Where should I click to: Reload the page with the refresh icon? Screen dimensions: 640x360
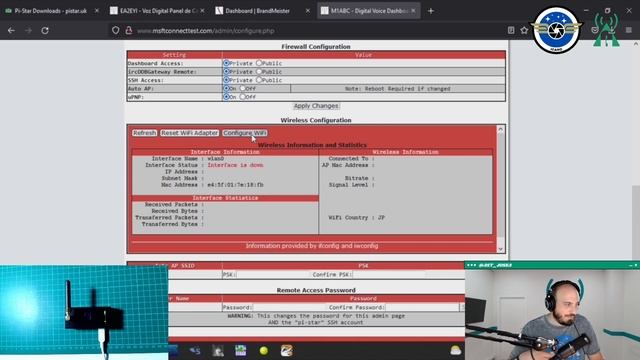45,31
